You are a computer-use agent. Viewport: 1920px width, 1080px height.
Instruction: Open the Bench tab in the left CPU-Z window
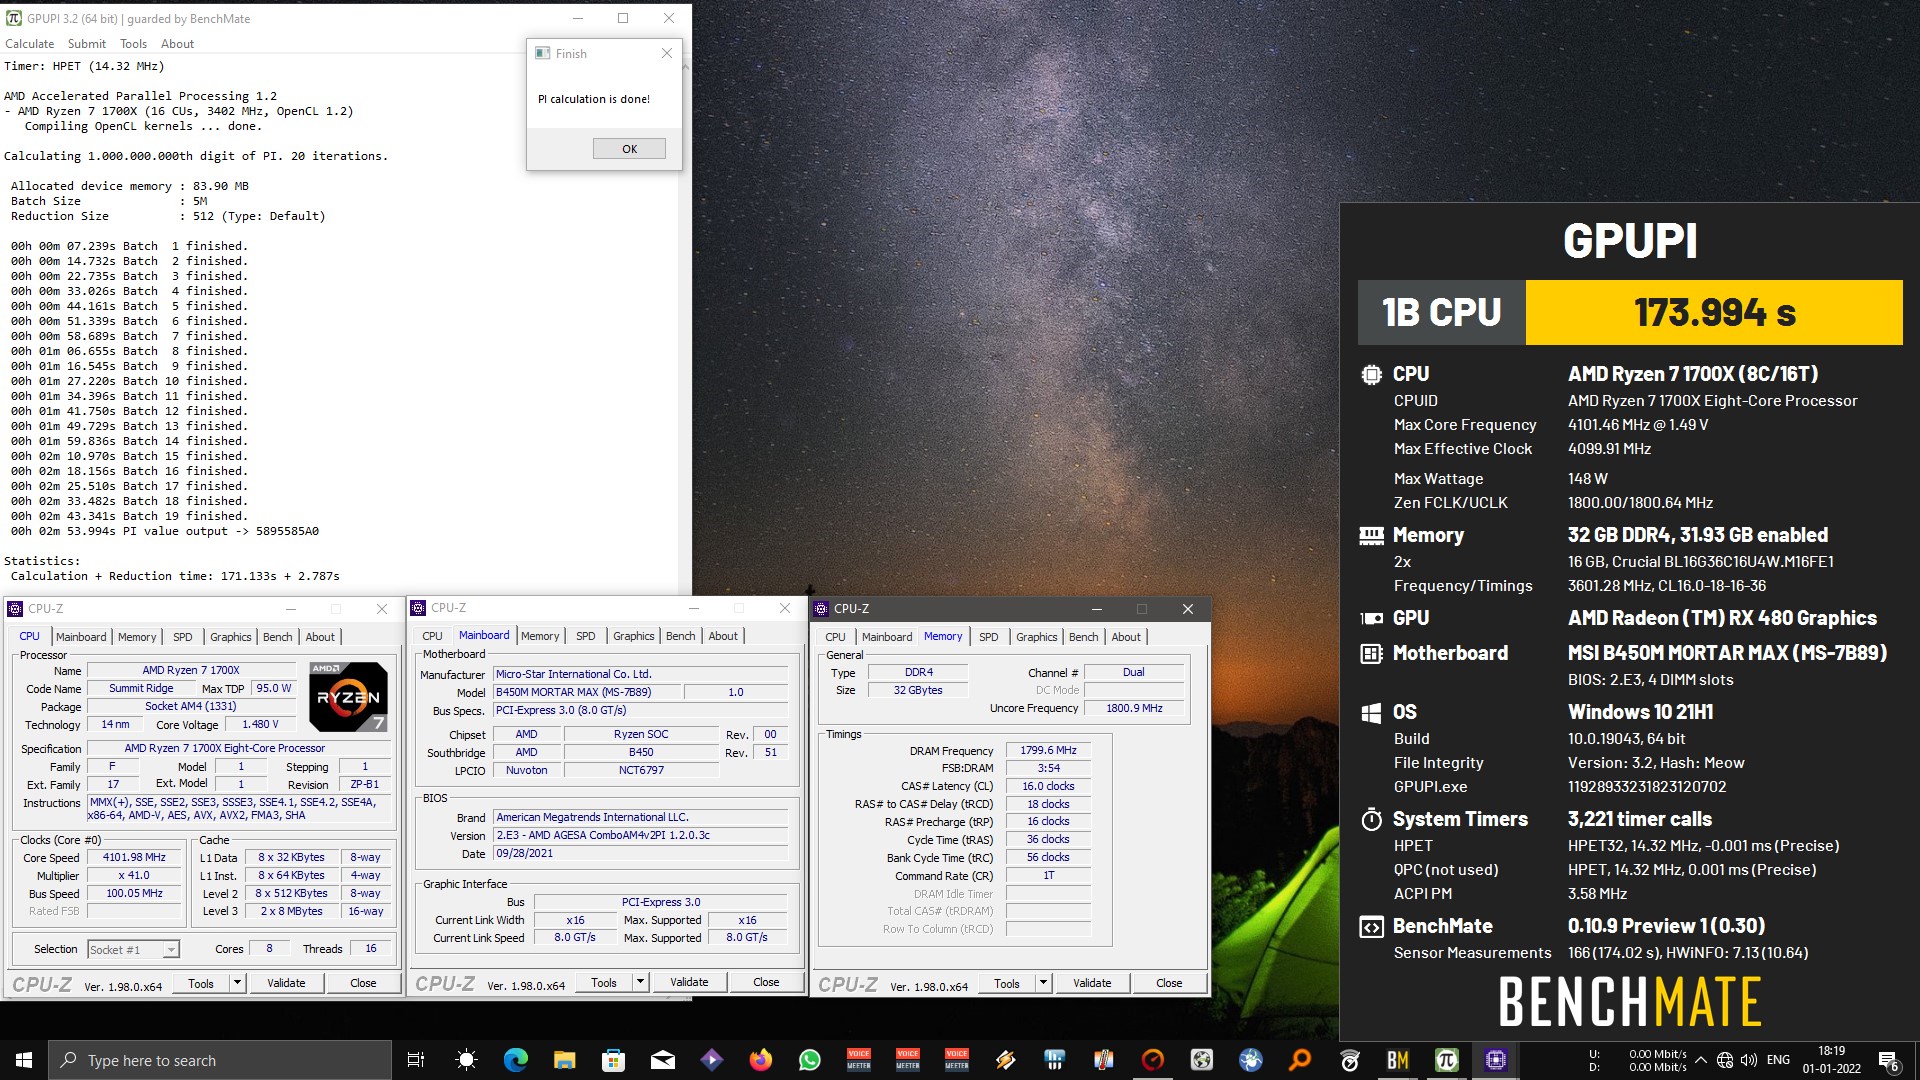point(278,637)
